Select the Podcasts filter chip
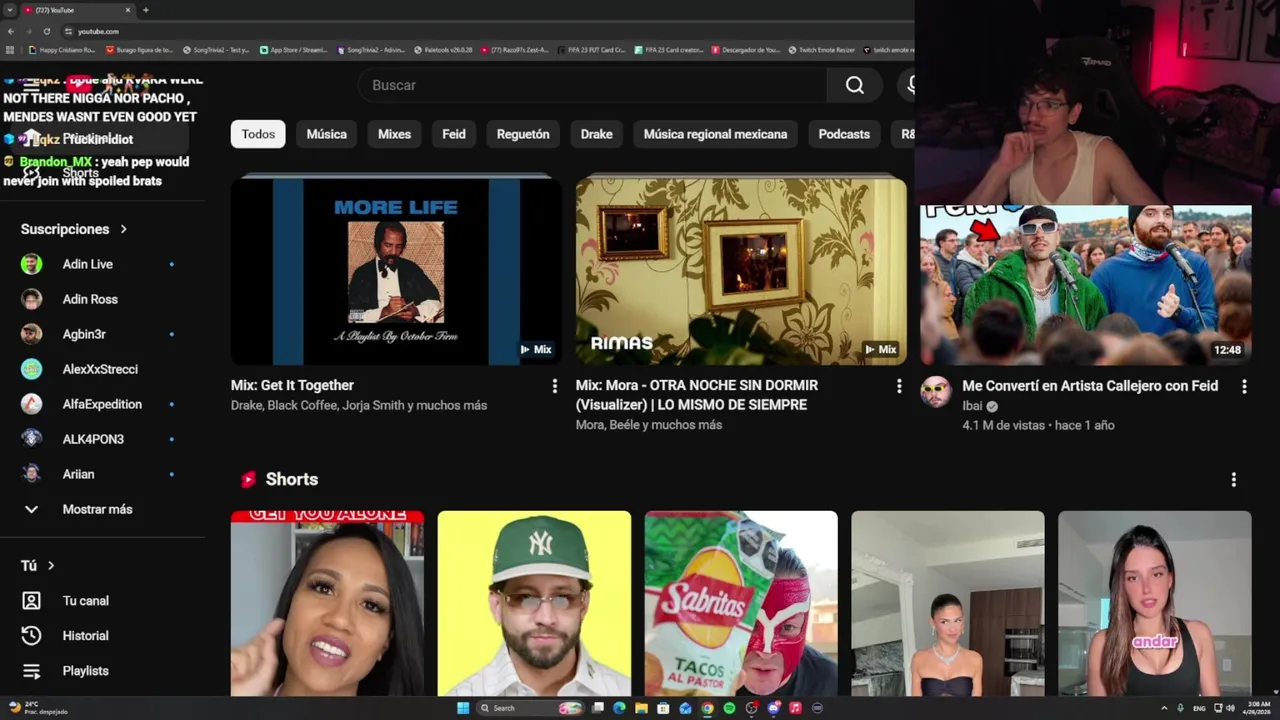The height and width of the screenshot is (720, 1280). (x=844, y=134)
